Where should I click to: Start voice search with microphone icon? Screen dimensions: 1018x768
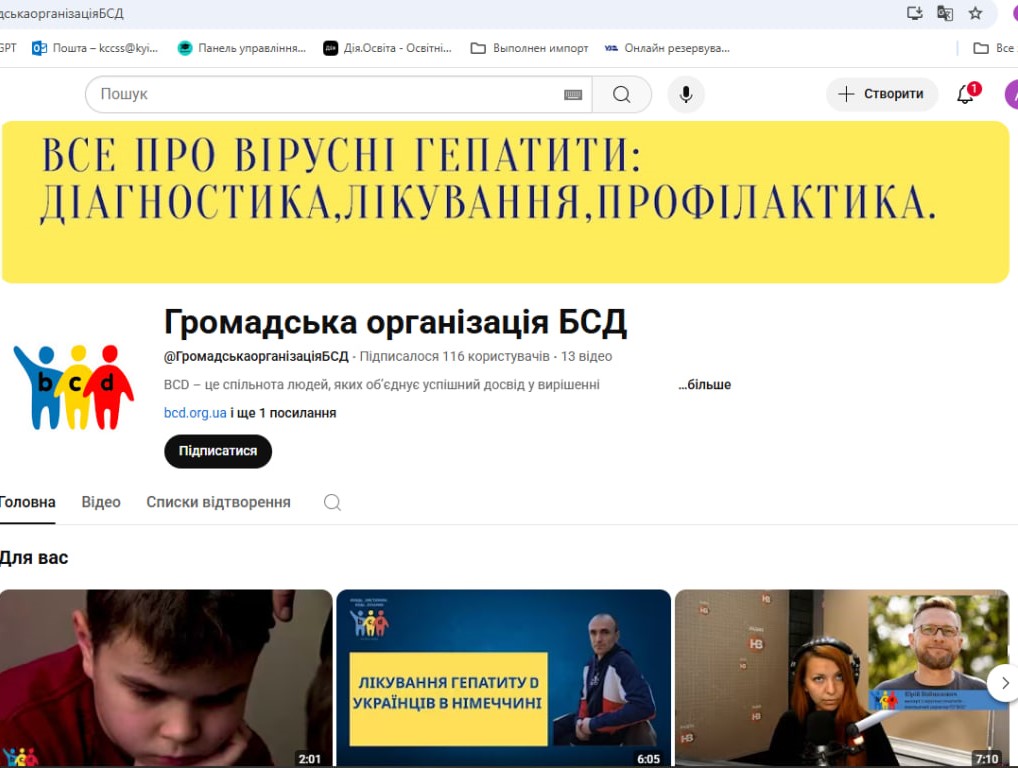pos(686,95)
